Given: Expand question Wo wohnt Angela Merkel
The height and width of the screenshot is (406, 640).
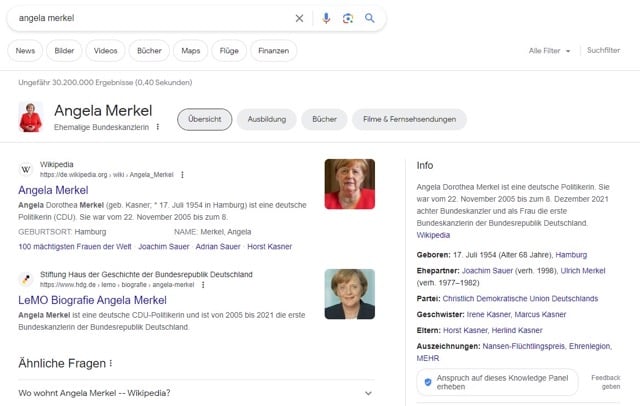Looking at the screenshot, I should pyautogui.click(x=196, y=393).
